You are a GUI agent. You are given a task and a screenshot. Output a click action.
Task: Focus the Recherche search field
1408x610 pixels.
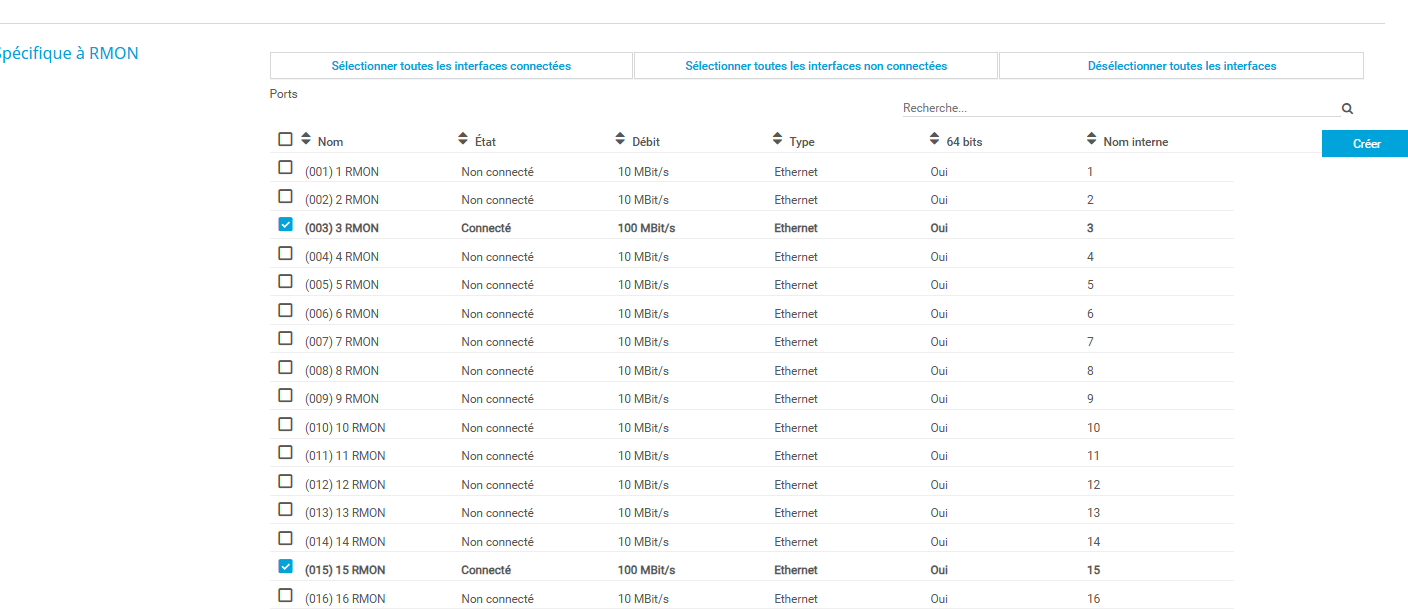click(1118, 108)
